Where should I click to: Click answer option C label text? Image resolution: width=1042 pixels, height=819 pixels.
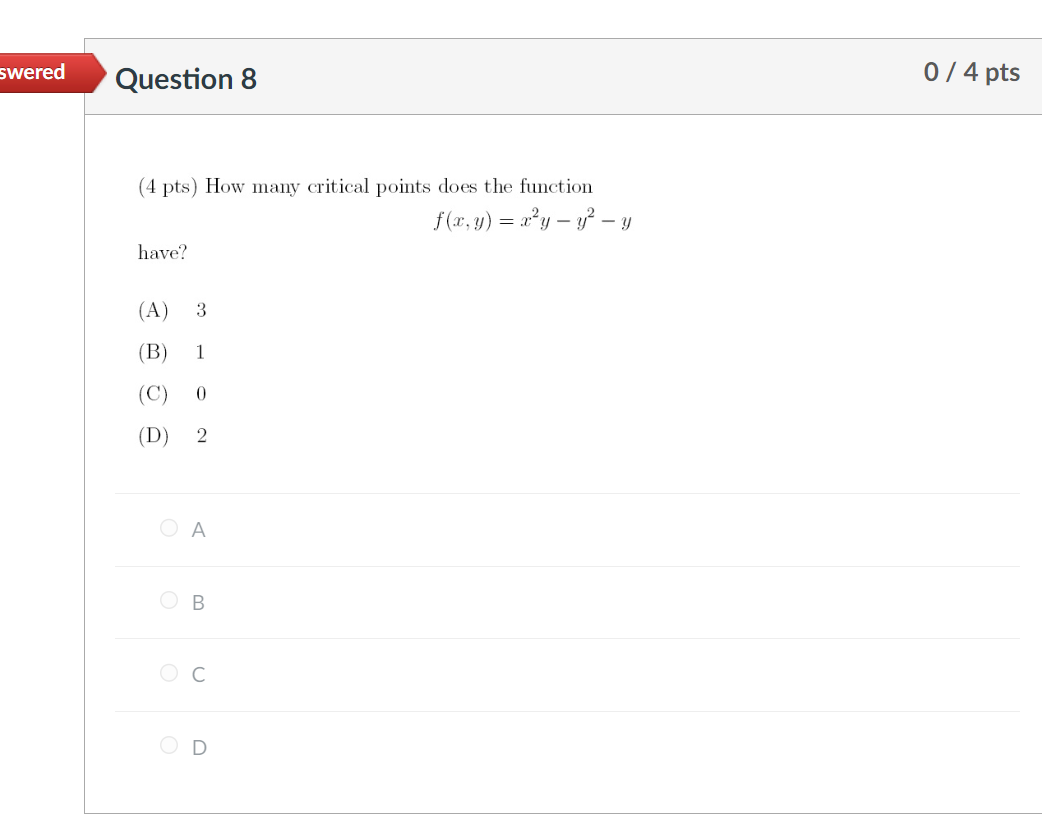tap(198, 674)
